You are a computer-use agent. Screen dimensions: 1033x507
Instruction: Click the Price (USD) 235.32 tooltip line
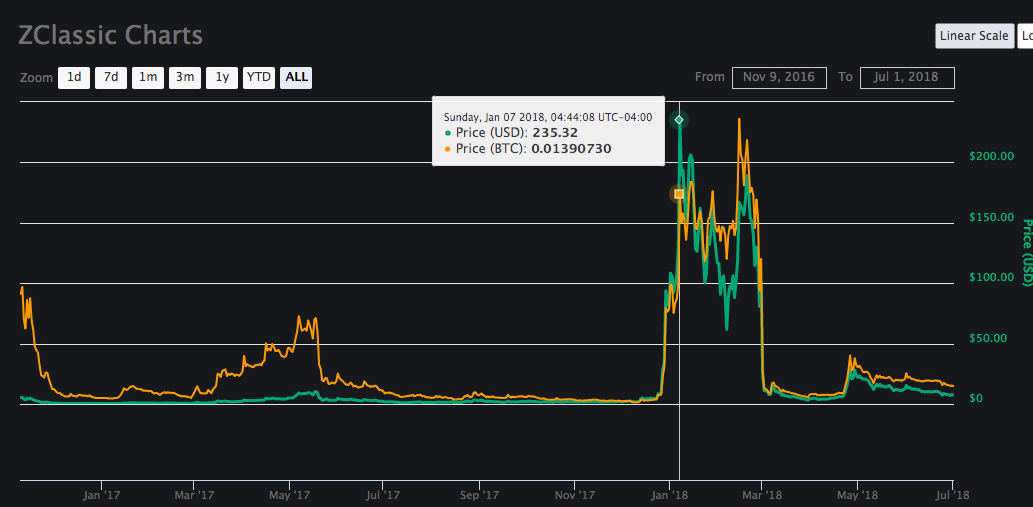tap(511, 132)
